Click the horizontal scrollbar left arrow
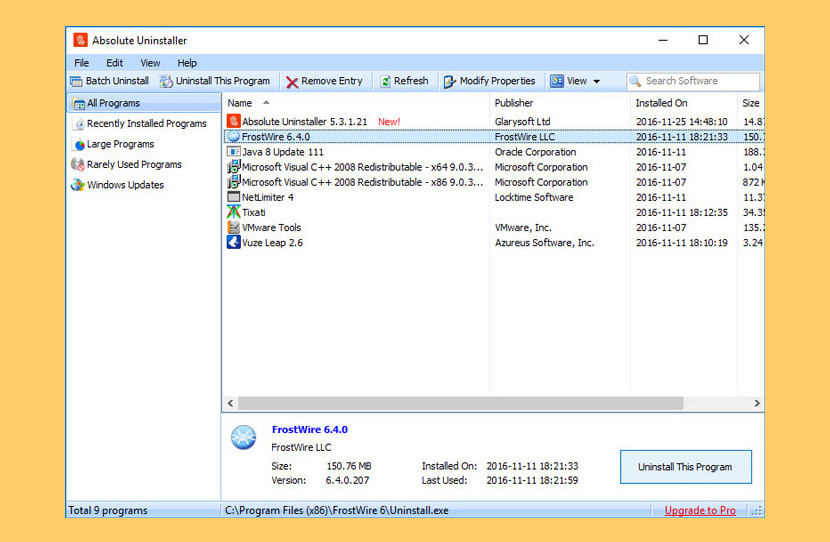The image size is (830, 542). pos(230,403)
